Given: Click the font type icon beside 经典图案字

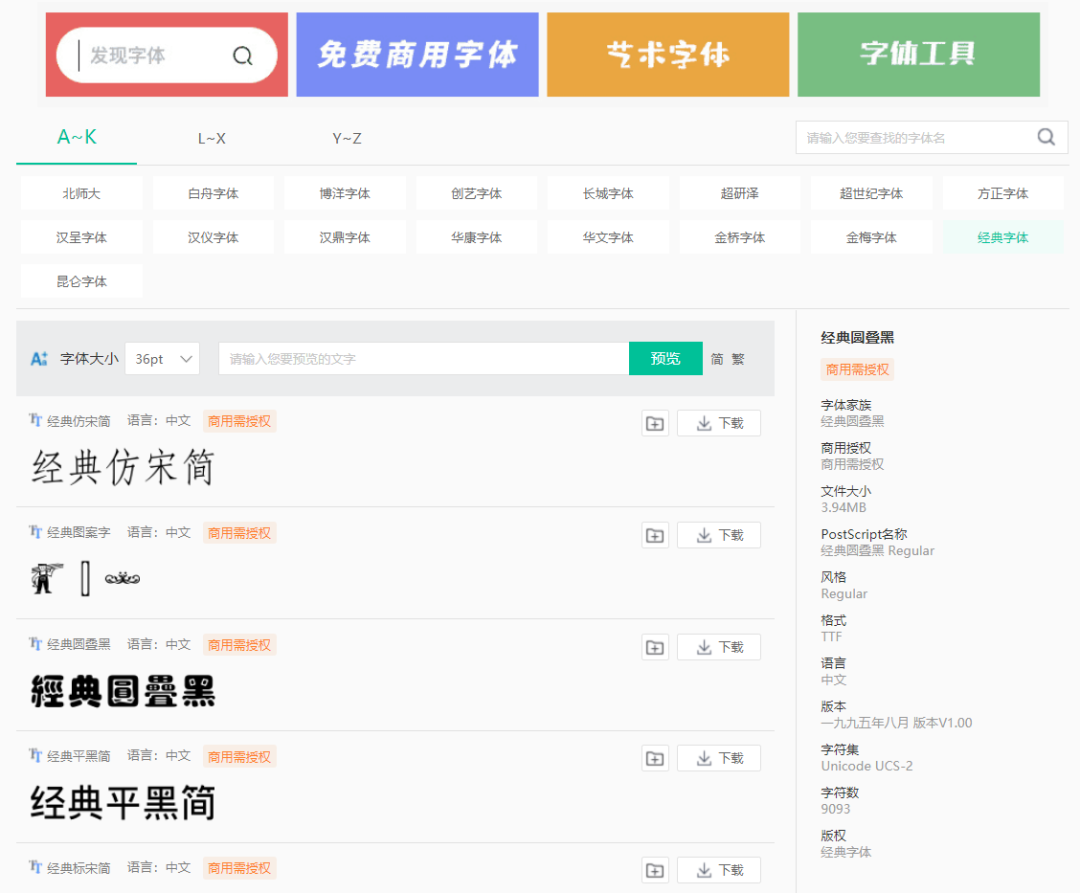Looking at the screenshot, I should (x=35, y=532).
